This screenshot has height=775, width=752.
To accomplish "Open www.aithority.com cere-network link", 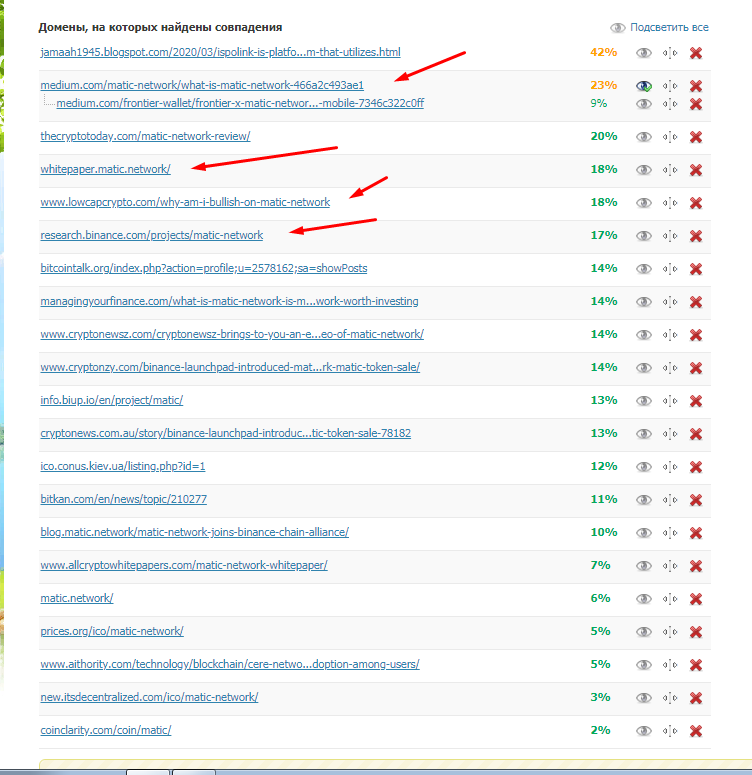I will click(x=230, y=664).
